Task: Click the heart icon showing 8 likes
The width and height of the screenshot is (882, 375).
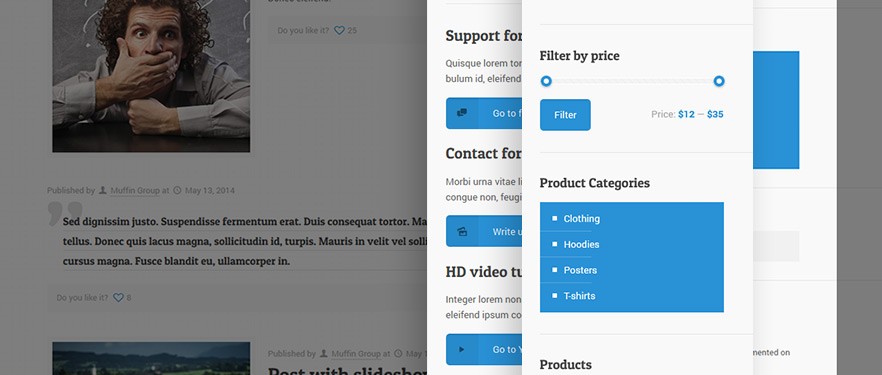Action: point(118,297)
